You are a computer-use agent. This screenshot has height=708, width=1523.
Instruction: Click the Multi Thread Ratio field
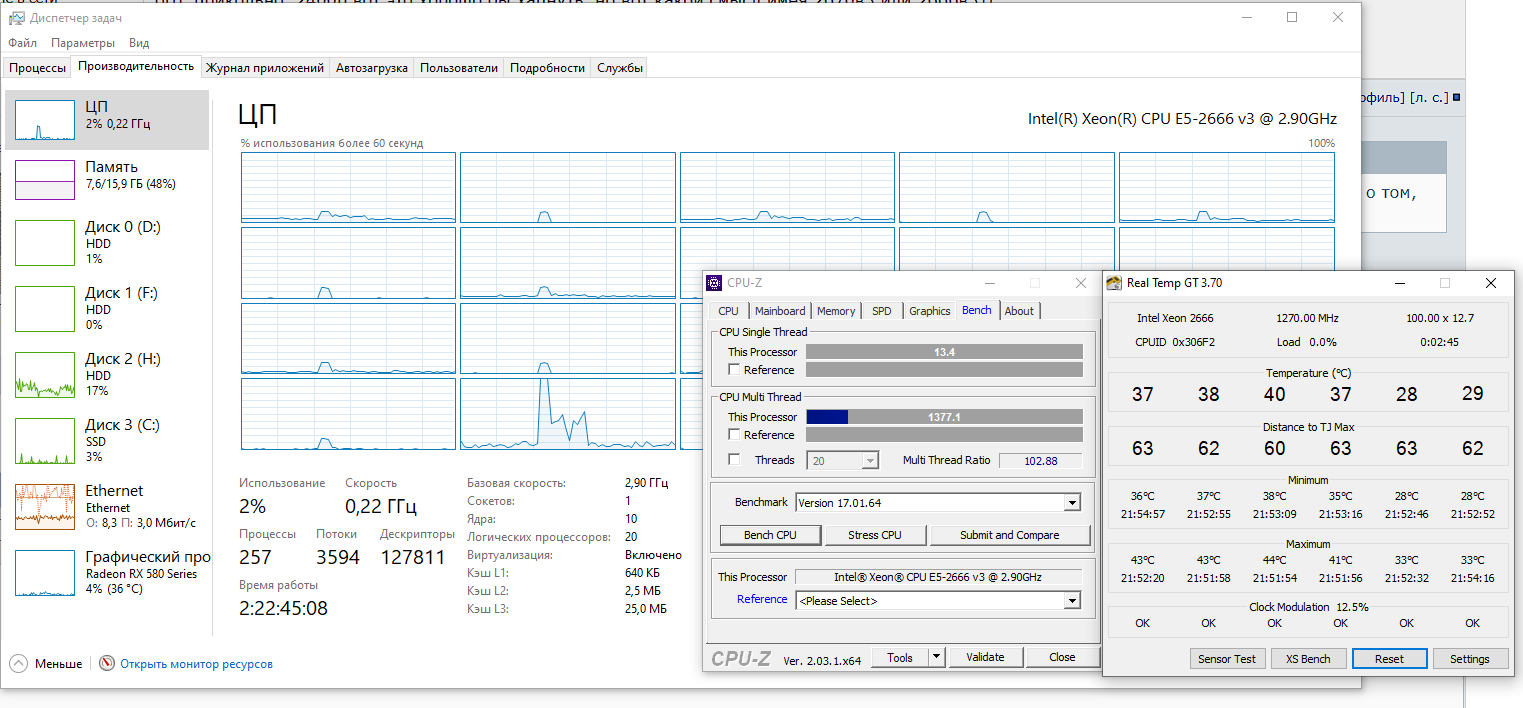pyautogui.click(x=1040, y=460)
